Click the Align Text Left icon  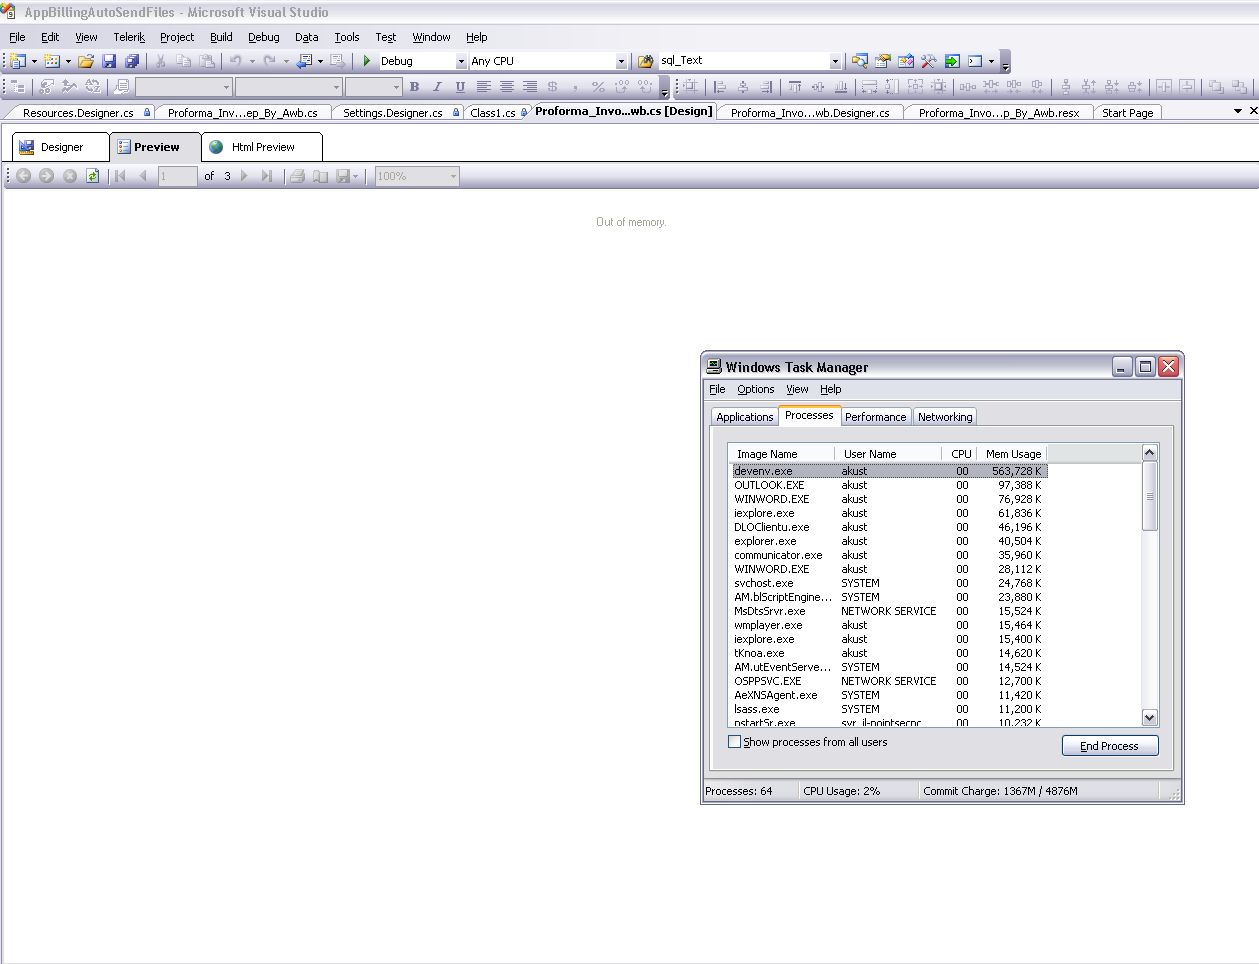click(484, 87)
